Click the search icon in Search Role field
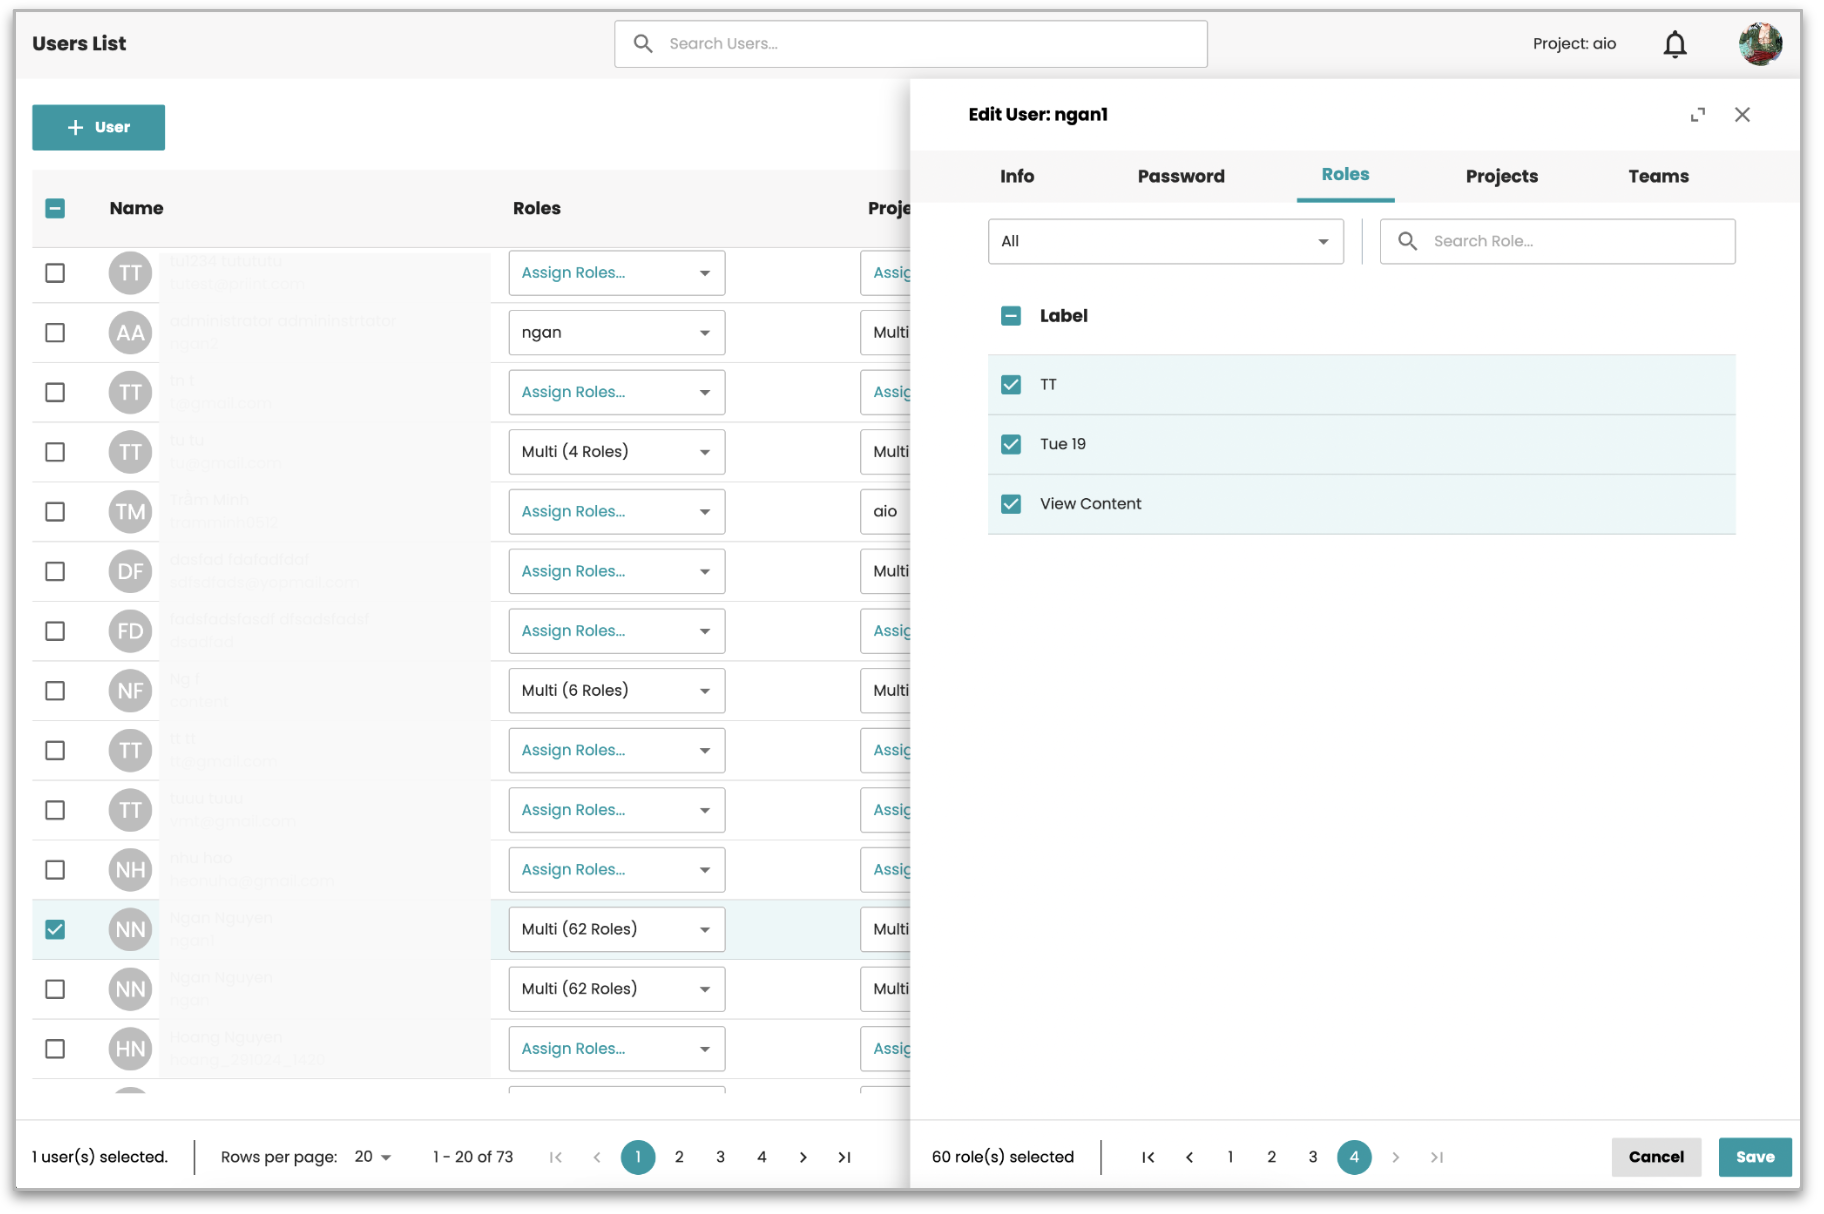 point(1407,241)
